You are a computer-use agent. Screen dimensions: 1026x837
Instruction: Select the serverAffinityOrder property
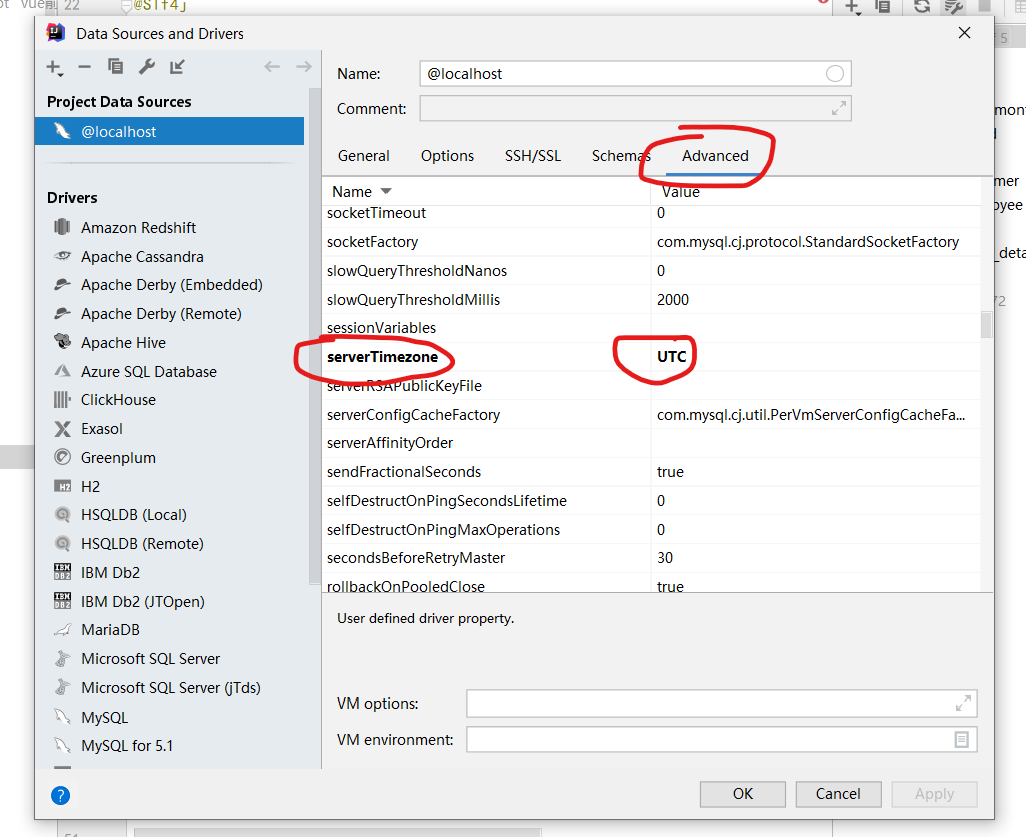[x=390, y=443]
